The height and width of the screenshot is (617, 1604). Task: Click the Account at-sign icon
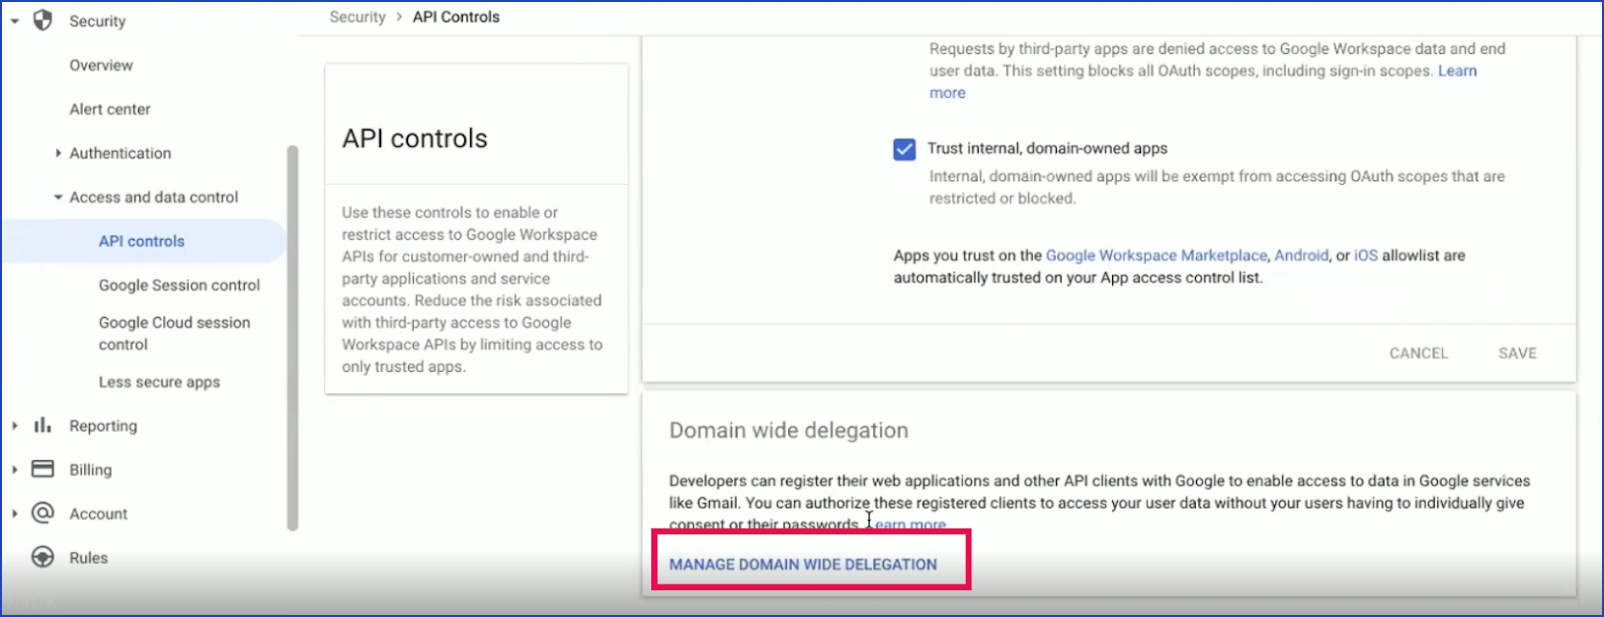[43, 513]
